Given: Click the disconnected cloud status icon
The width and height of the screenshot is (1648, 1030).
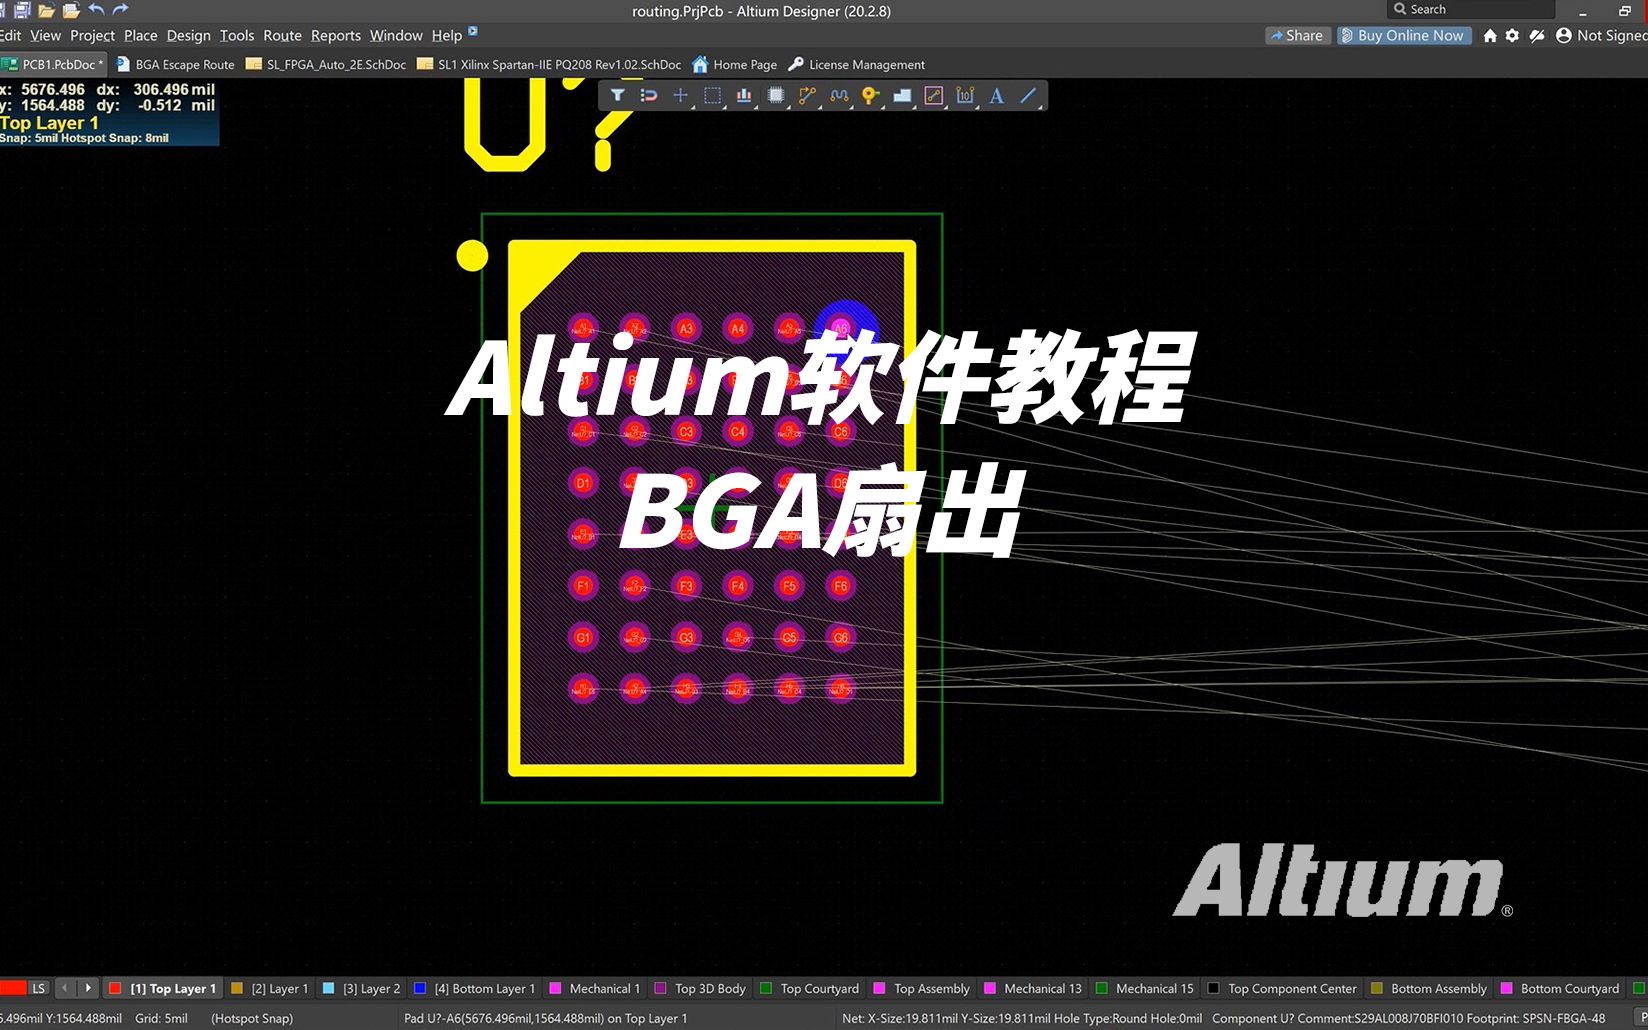Looking at the screenshot, I should pos(1537,35).
